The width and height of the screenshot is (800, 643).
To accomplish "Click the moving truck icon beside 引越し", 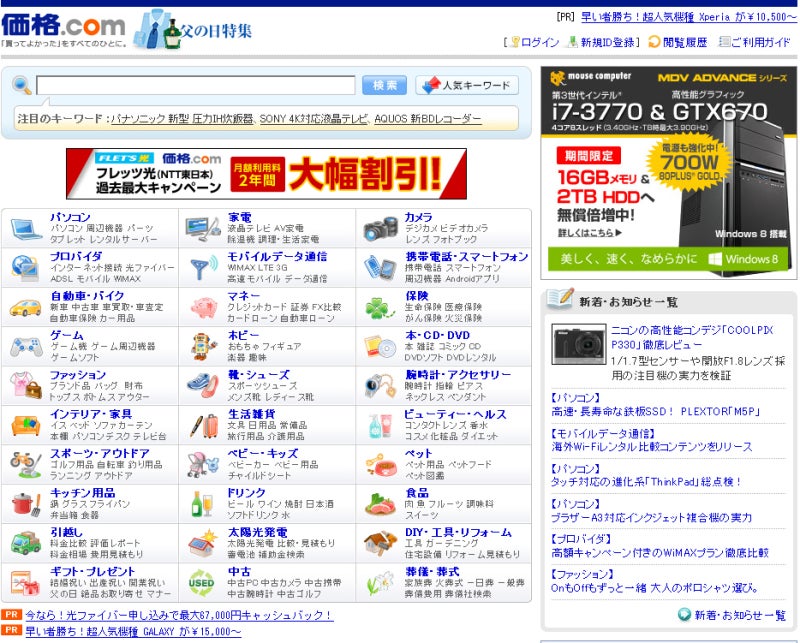I will tap(26, 543).
